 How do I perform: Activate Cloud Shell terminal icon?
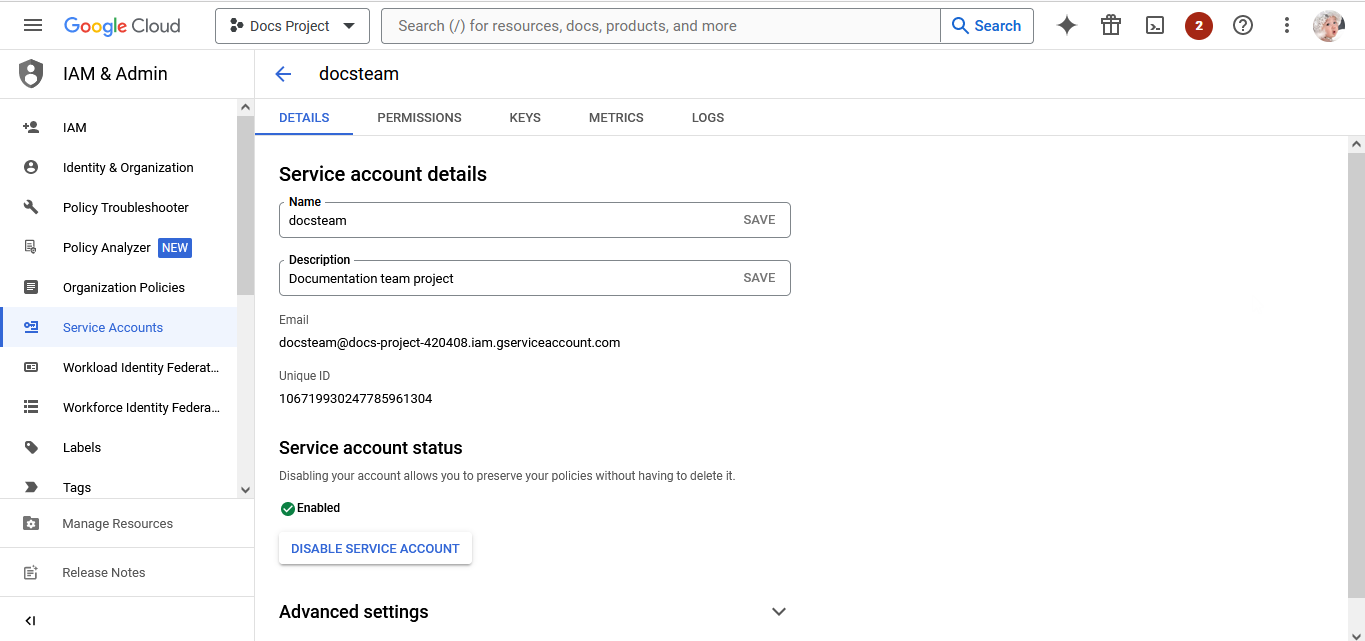1155,26
